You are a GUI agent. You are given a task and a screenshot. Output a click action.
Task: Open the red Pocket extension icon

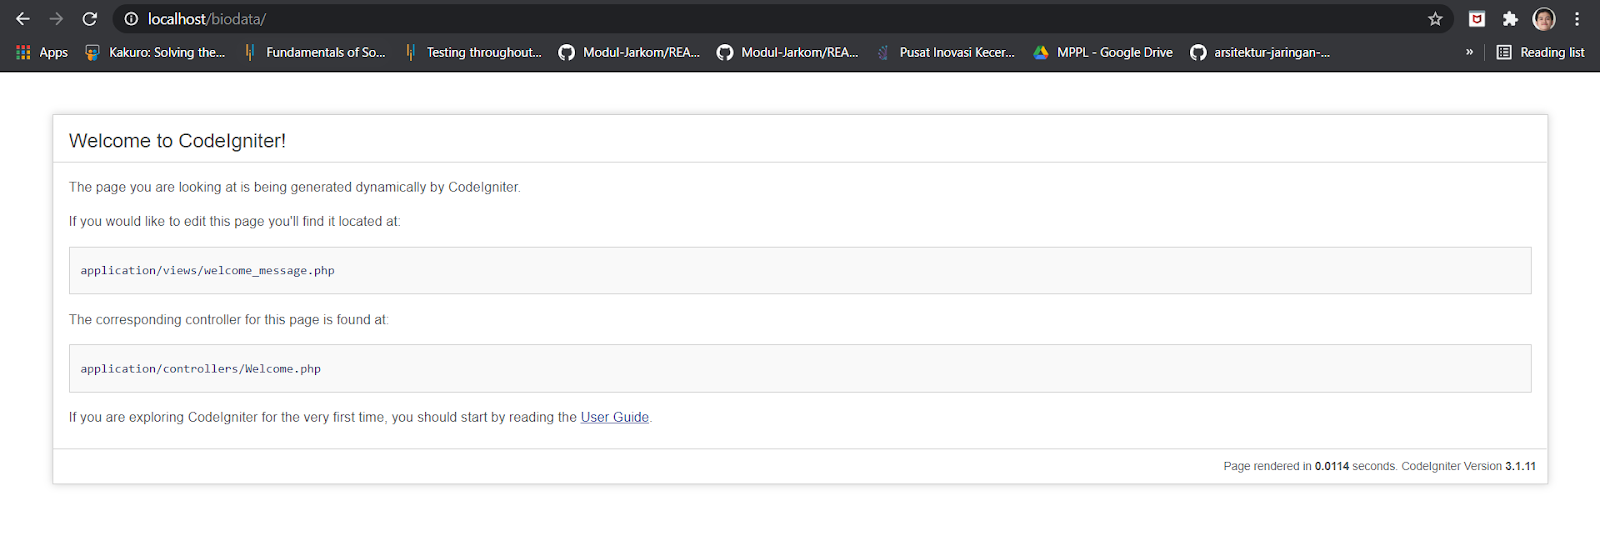[x=1477, y=19]
